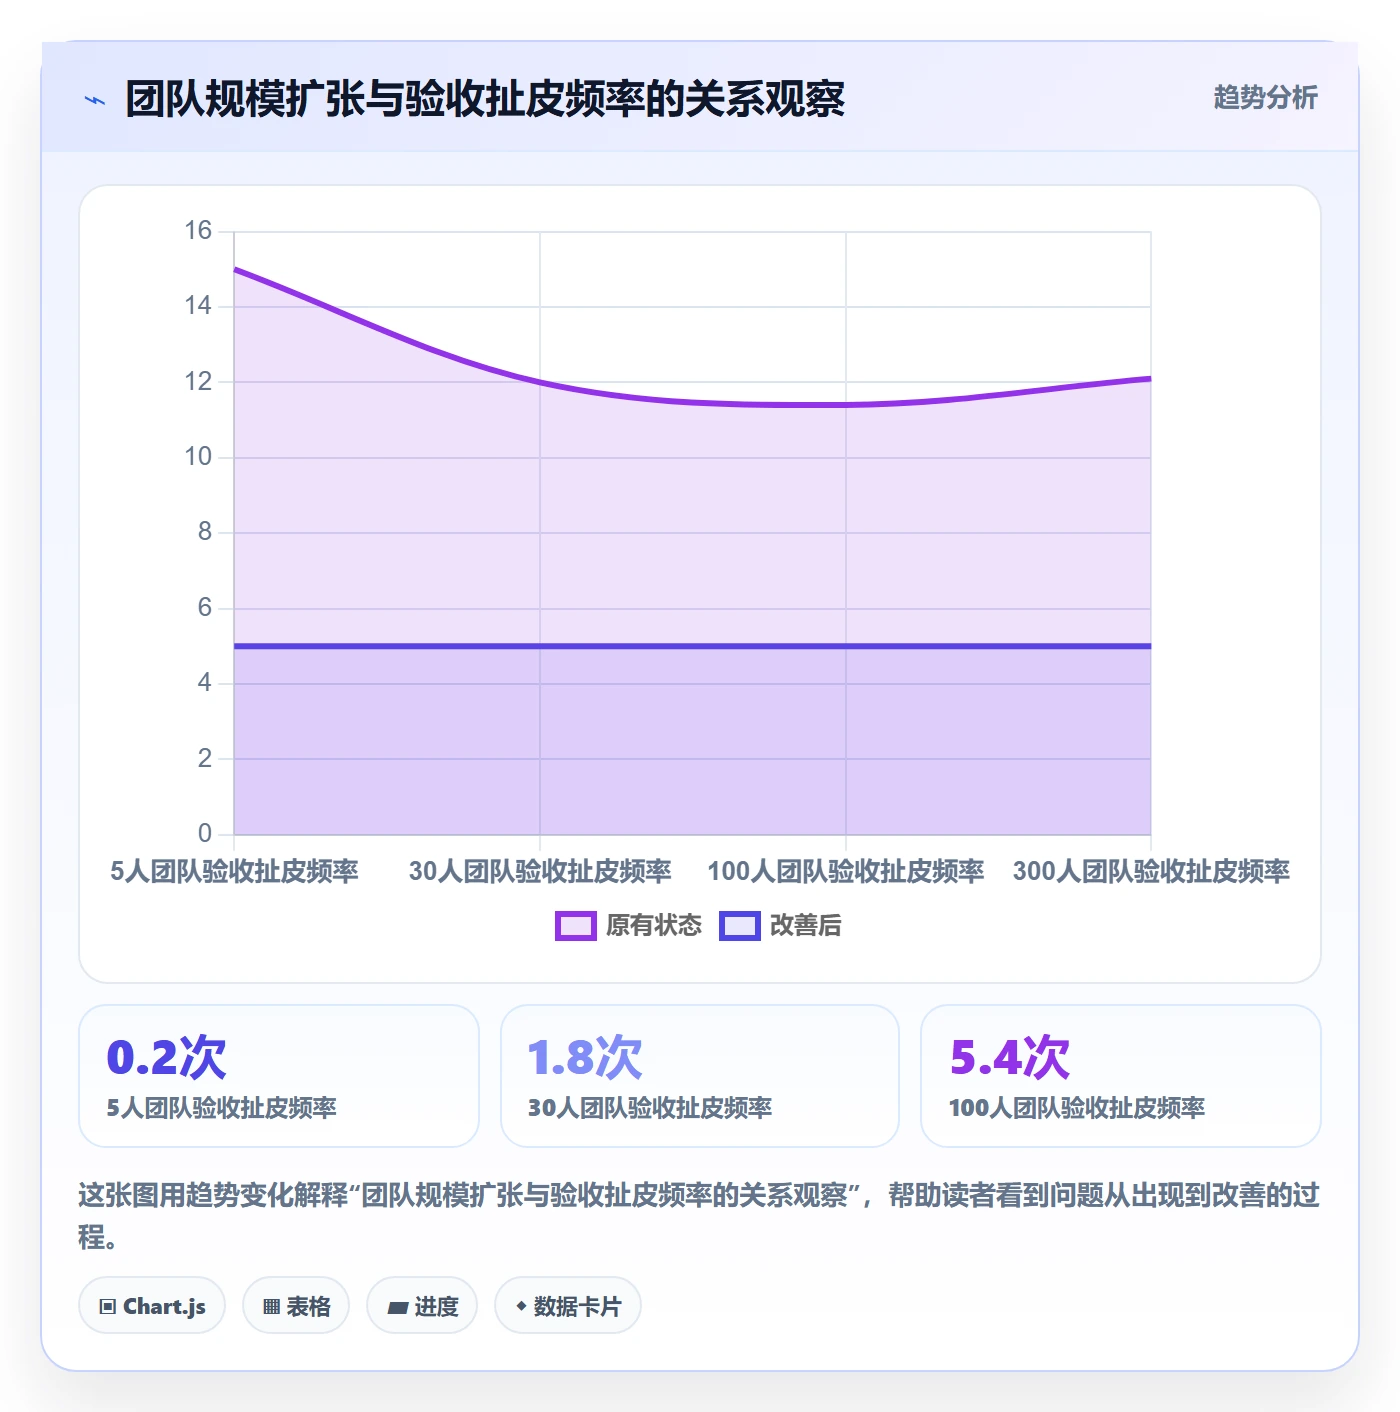Toggle the 改善后 legend entry
The height and width of the screenshot is (1412, 1400).
pos(780,925)
